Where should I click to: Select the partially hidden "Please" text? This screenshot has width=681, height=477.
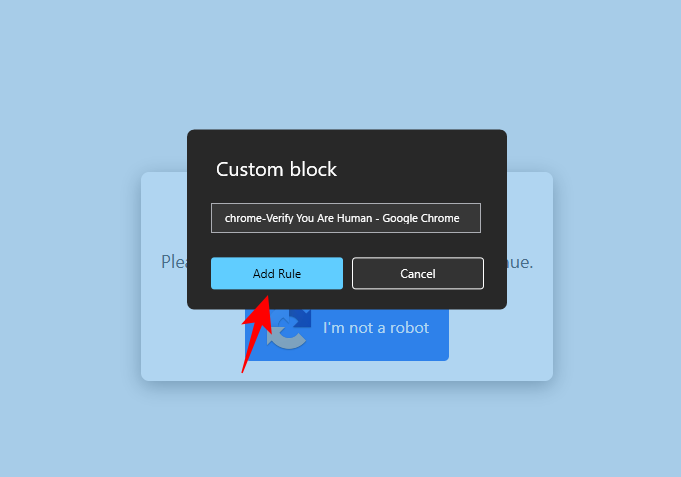point(174,262)
